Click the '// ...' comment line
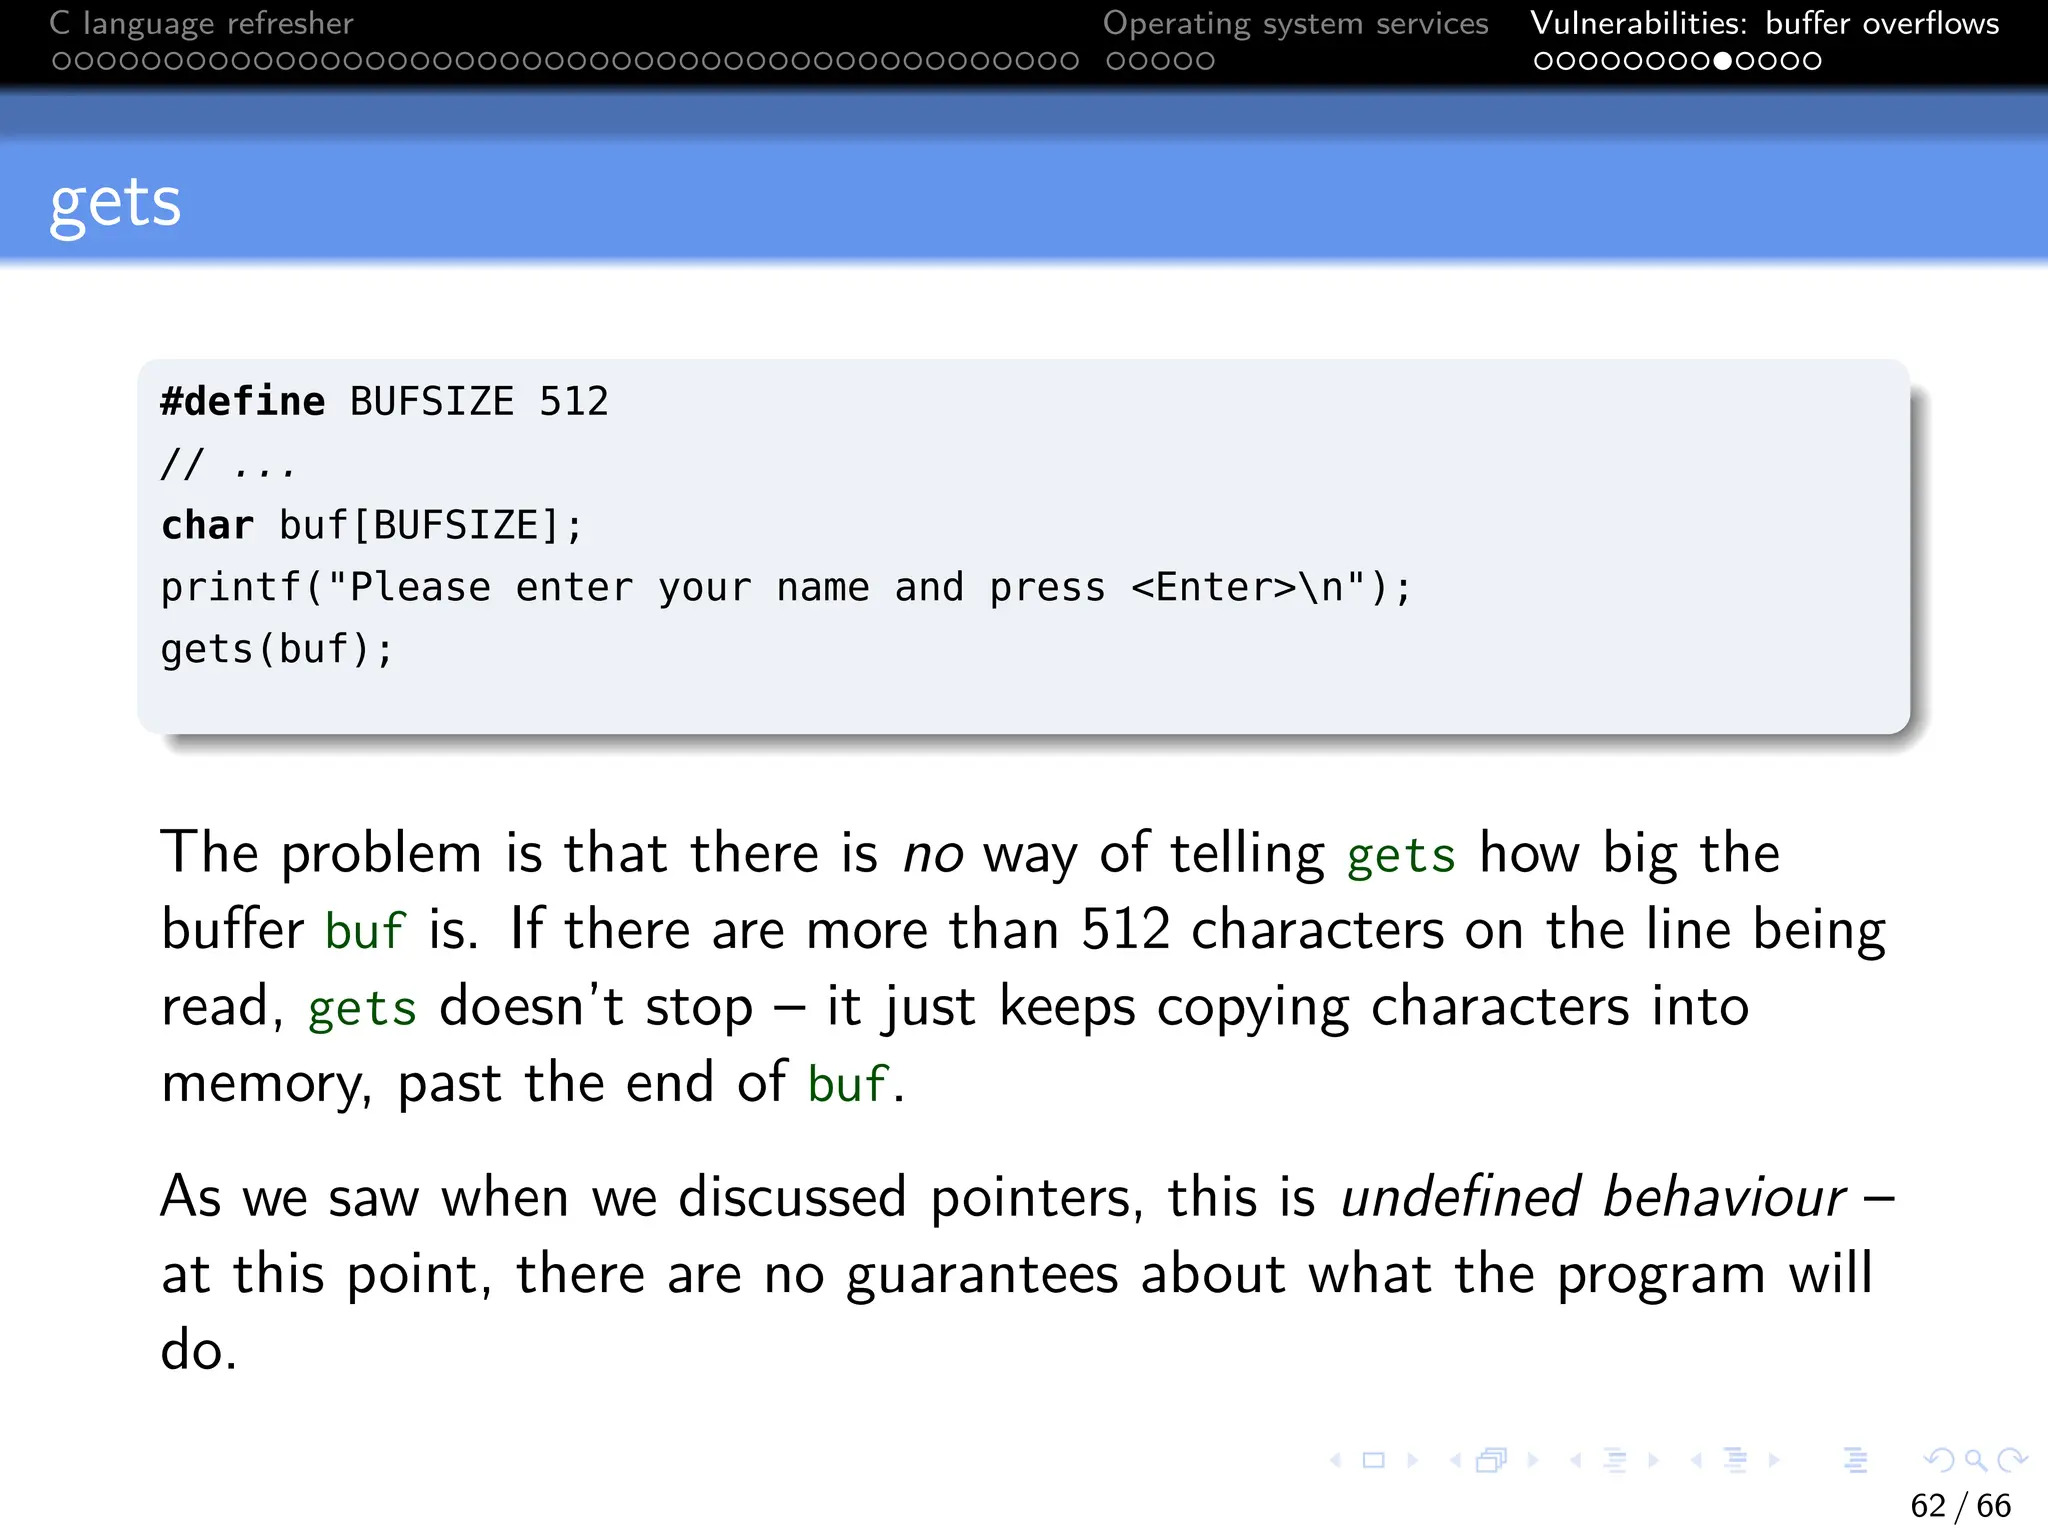 pyautogui.click(x=229, y=464)
